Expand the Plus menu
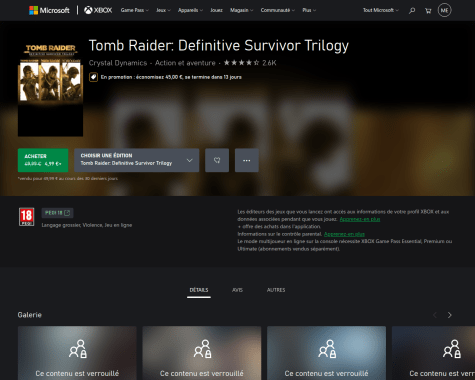This screenshot has height=380, width=475. 309,10
